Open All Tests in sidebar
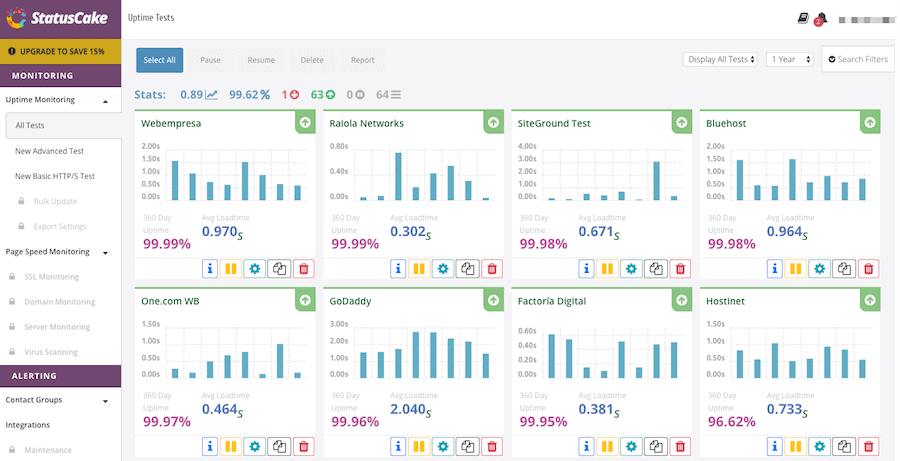 tap(63, 125)
